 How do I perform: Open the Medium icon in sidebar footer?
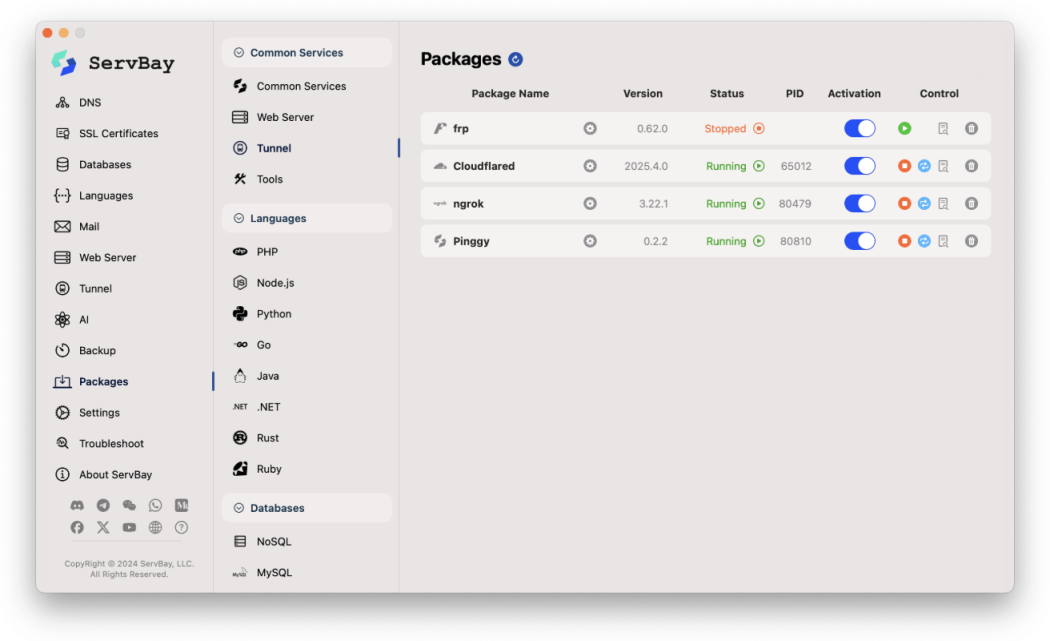coord(181,505)
